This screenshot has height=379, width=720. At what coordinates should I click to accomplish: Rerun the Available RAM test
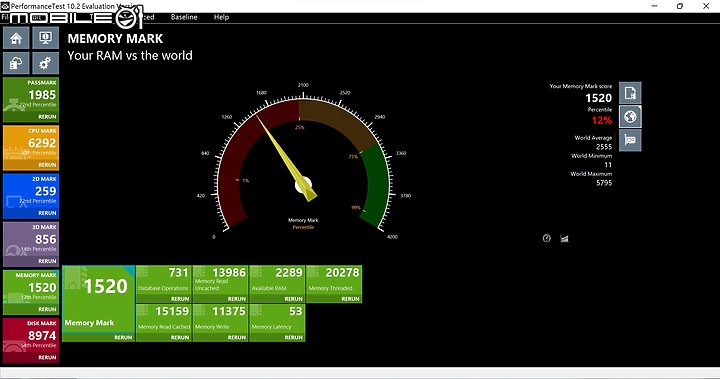coord(293,299)
